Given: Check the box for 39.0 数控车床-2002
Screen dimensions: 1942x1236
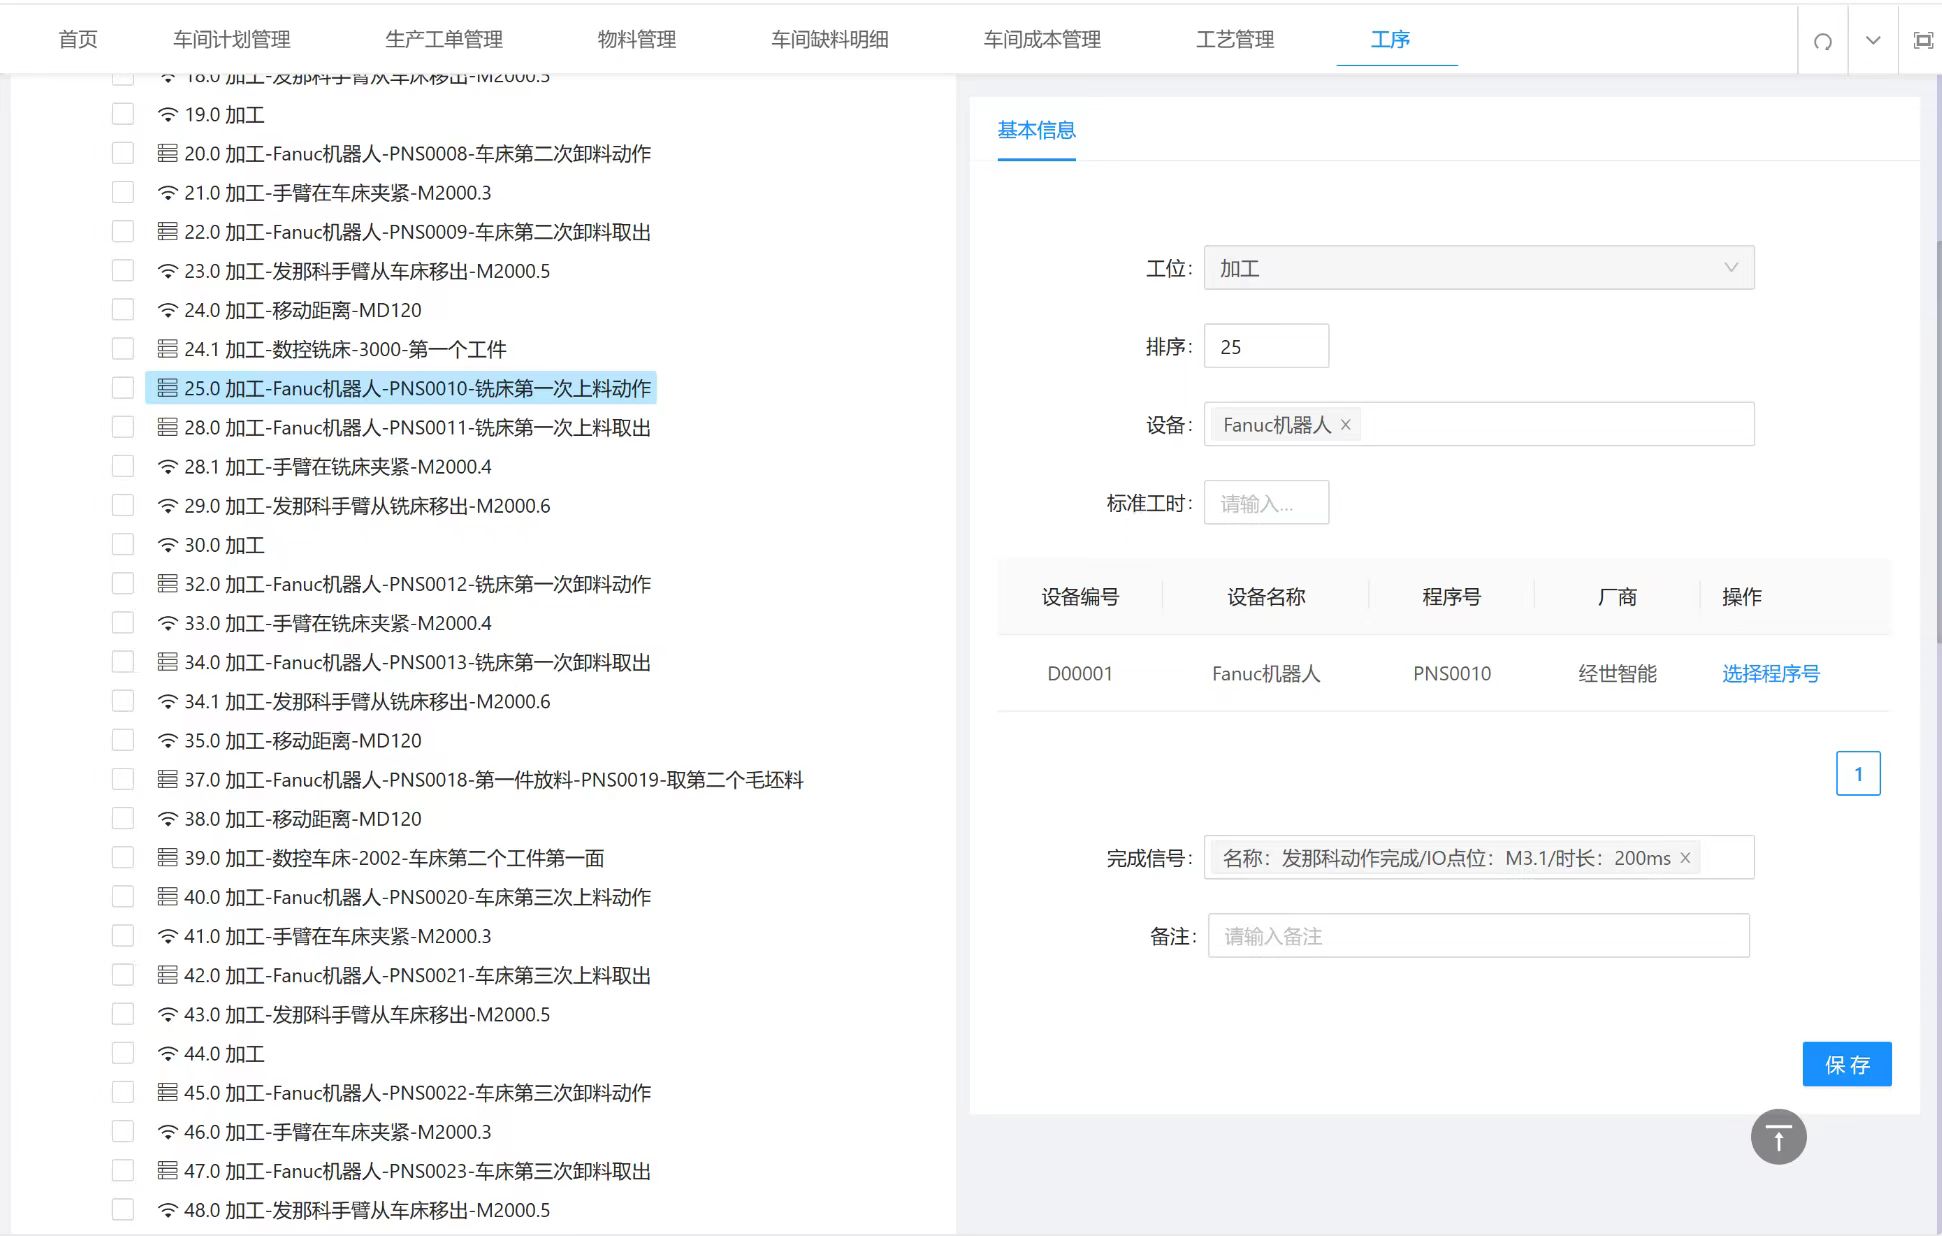Looking at the screenshot, I should 123,857.
